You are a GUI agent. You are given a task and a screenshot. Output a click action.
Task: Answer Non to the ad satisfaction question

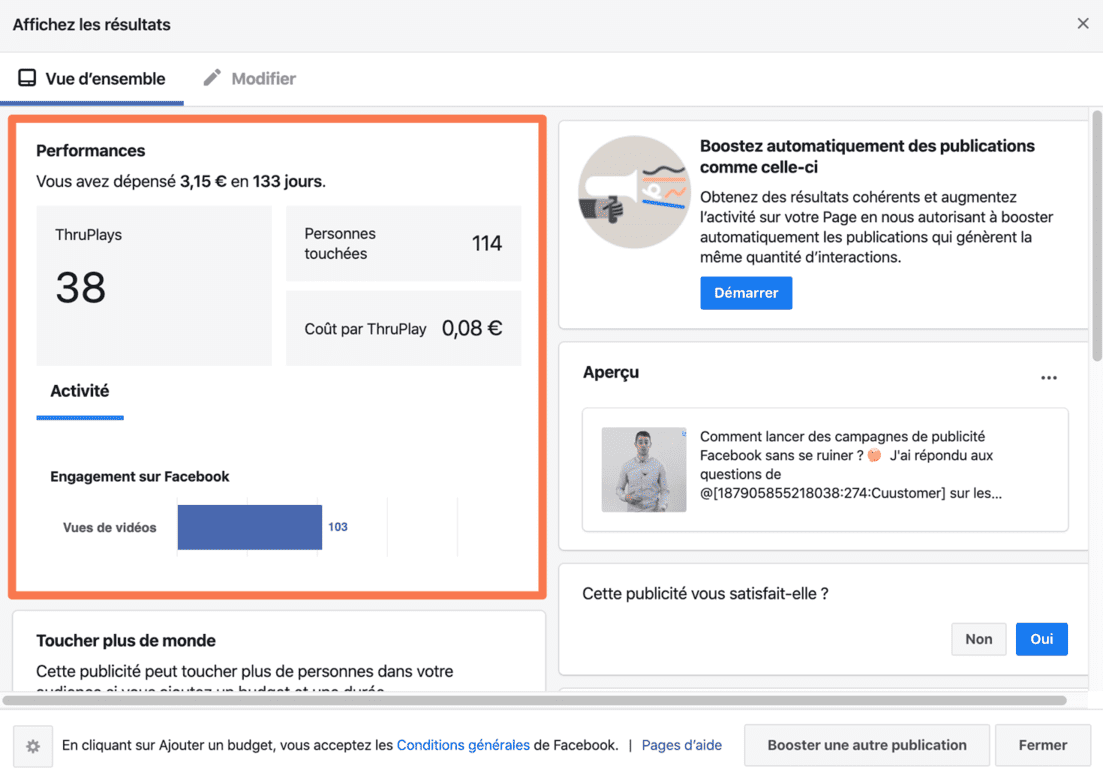(978, 639)
